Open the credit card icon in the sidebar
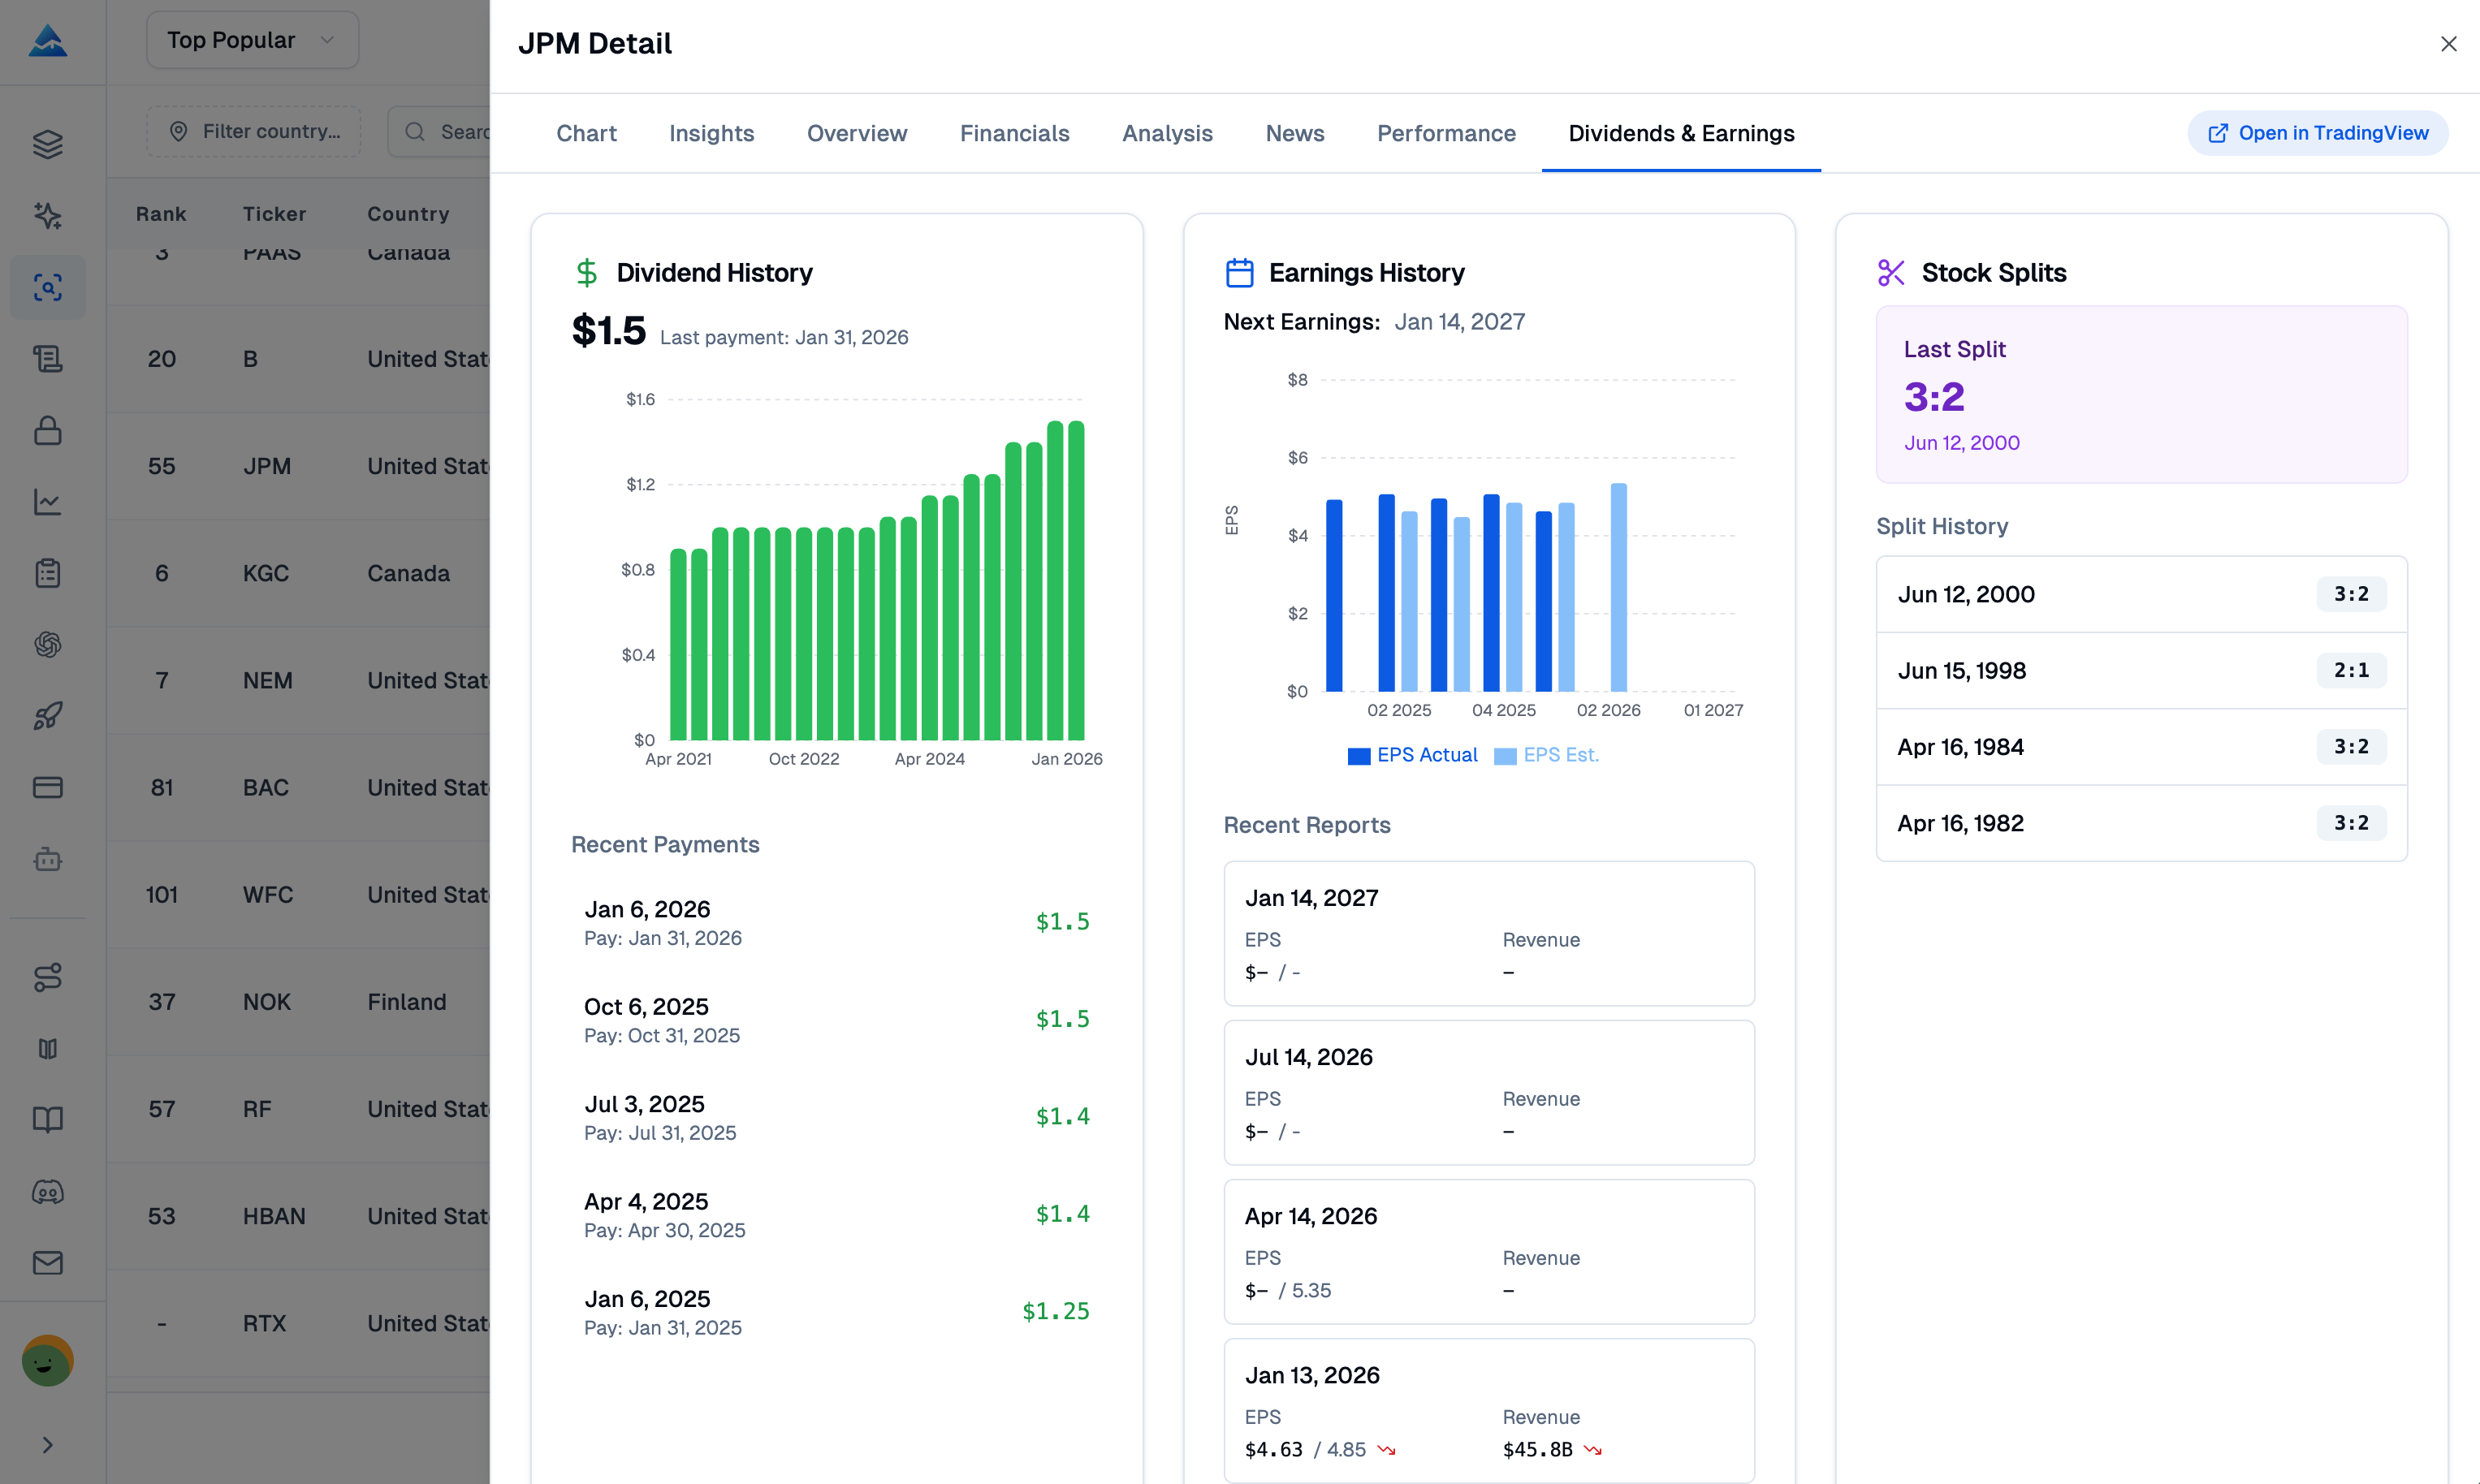The height and width of the screenshot is (1484, 2480). pyautogui.click(x=47, y=788)
